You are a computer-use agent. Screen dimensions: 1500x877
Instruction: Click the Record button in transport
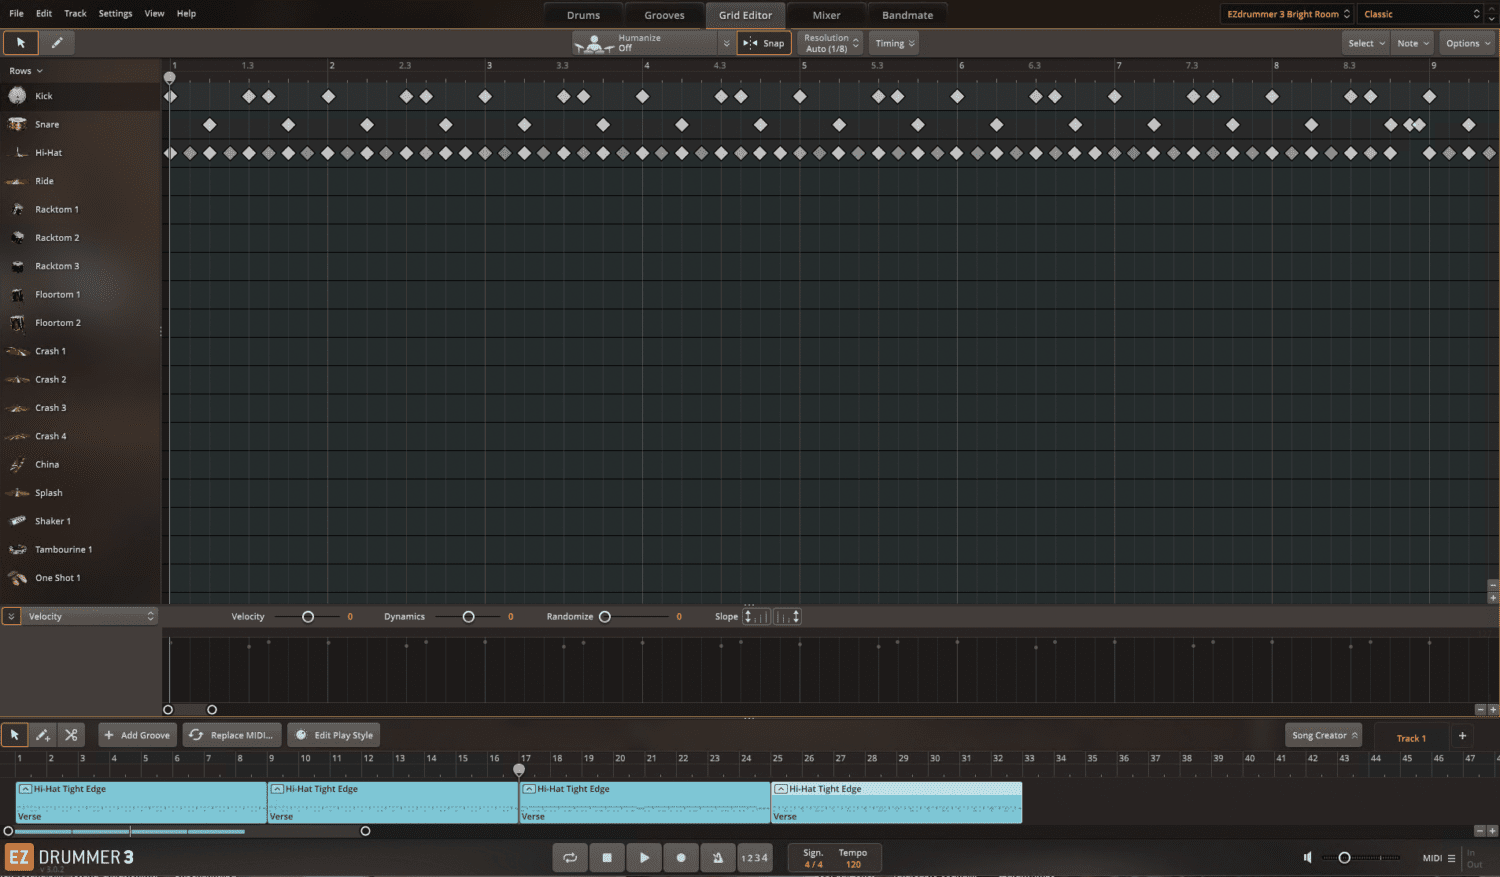tap(681, 858)
